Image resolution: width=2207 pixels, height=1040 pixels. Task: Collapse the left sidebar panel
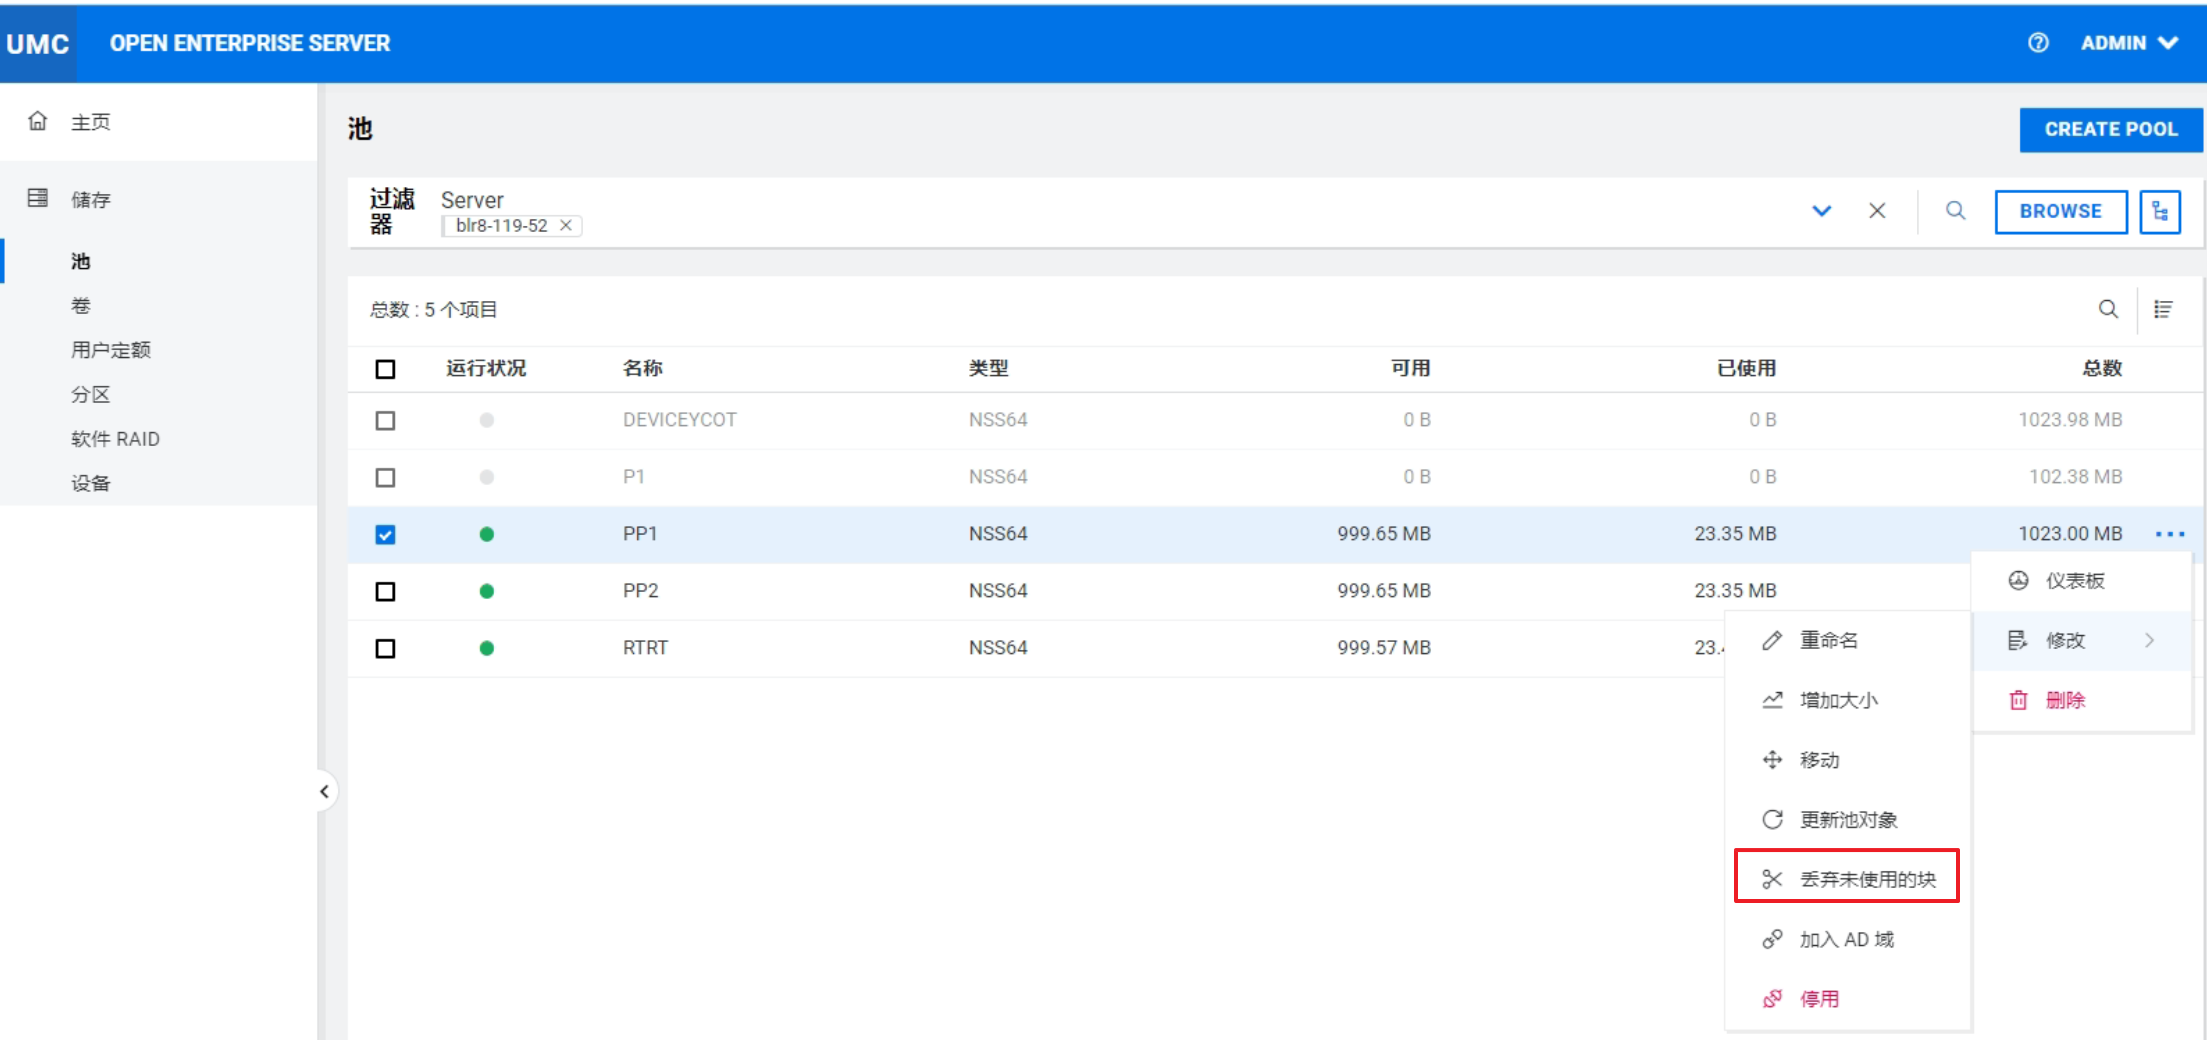point(324,792)
